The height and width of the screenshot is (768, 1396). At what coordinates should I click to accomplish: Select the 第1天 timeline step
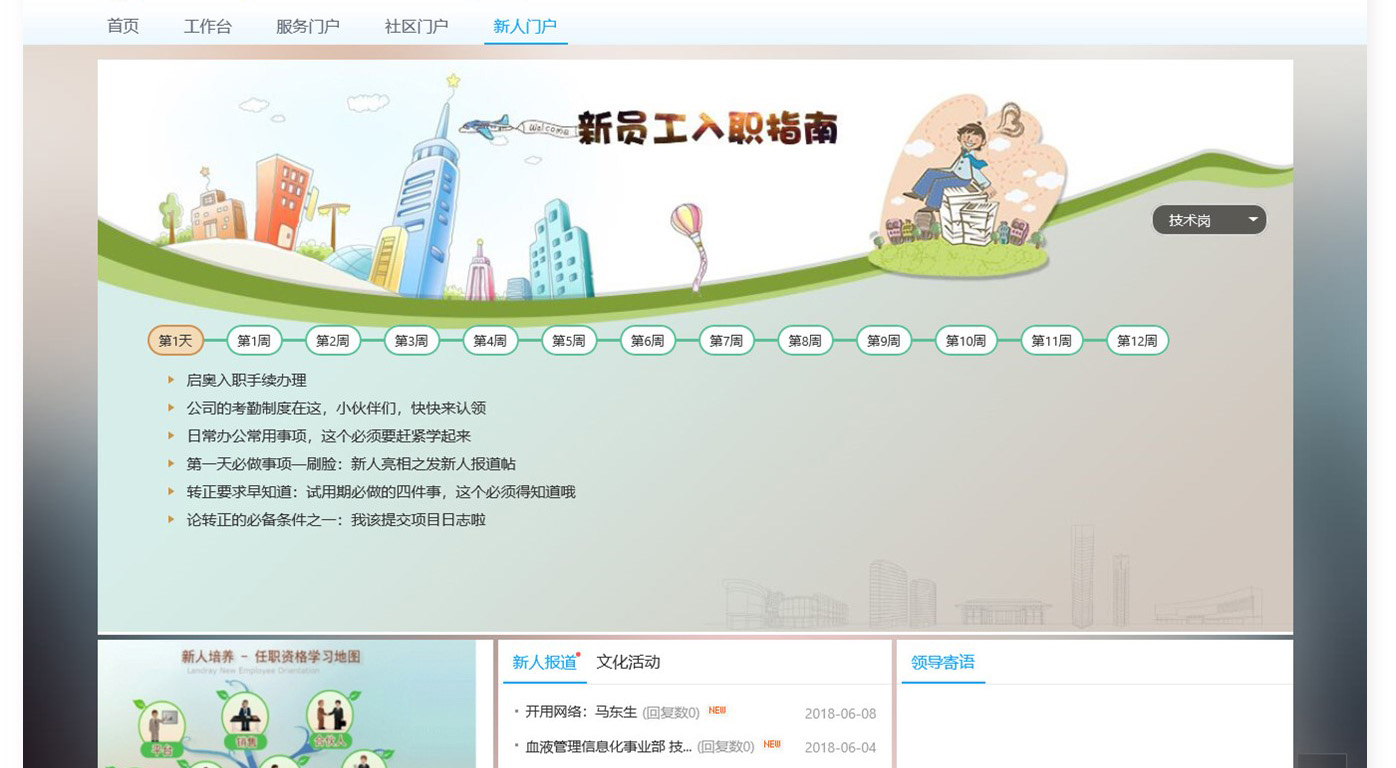(176, 341)
